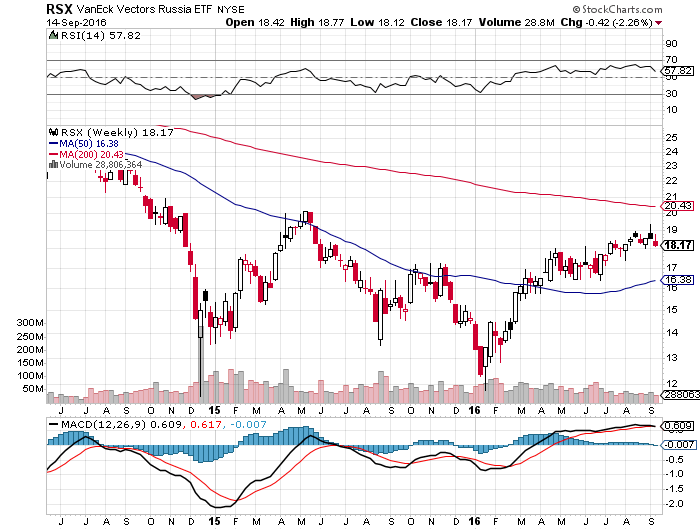Click the RSI(14) 57.82 legend text
The image size is (700, 530).
tap(101, 35)
